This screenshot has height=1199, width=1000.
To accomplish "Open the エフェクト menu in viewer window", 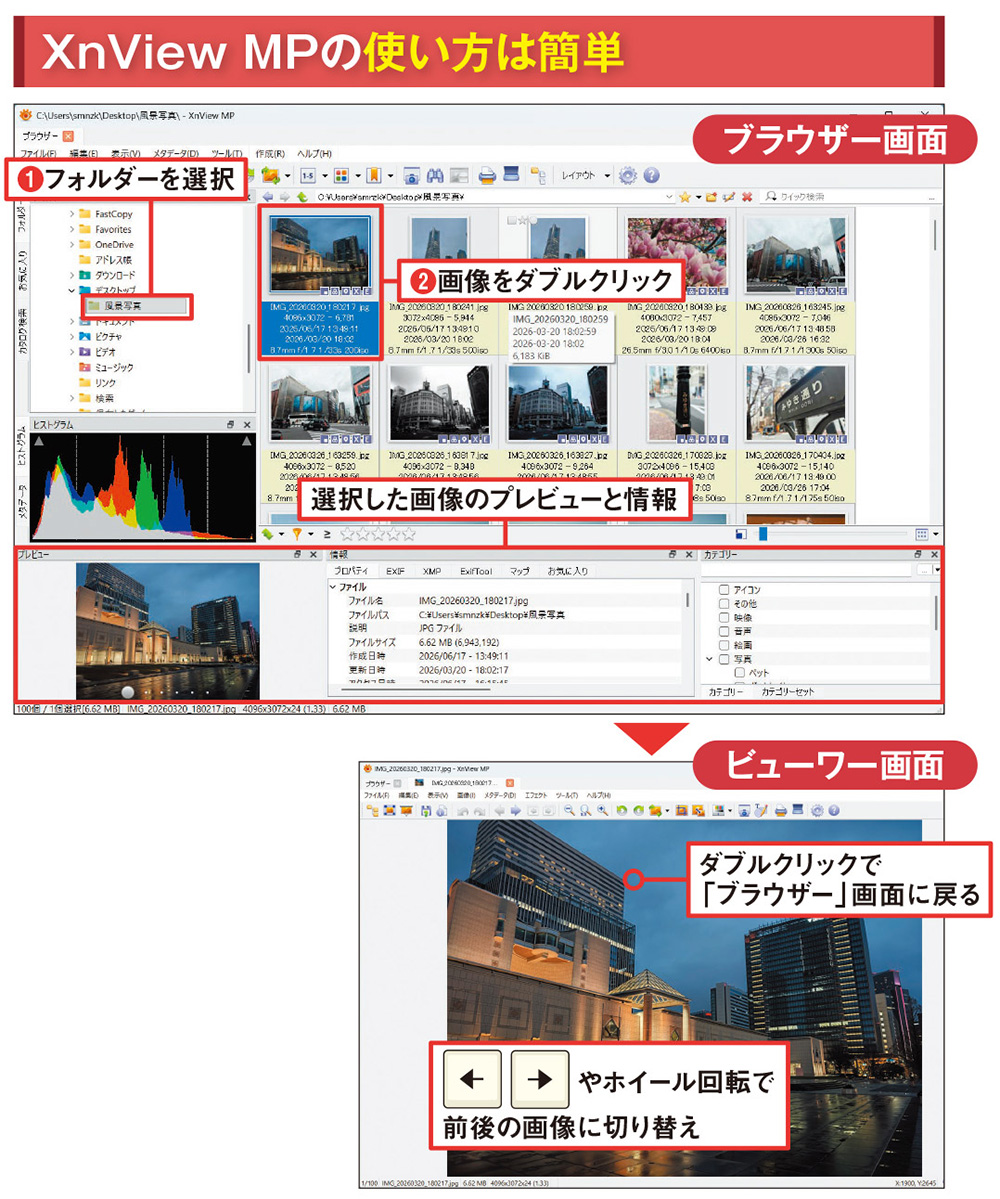I will (x=536, y=795).
